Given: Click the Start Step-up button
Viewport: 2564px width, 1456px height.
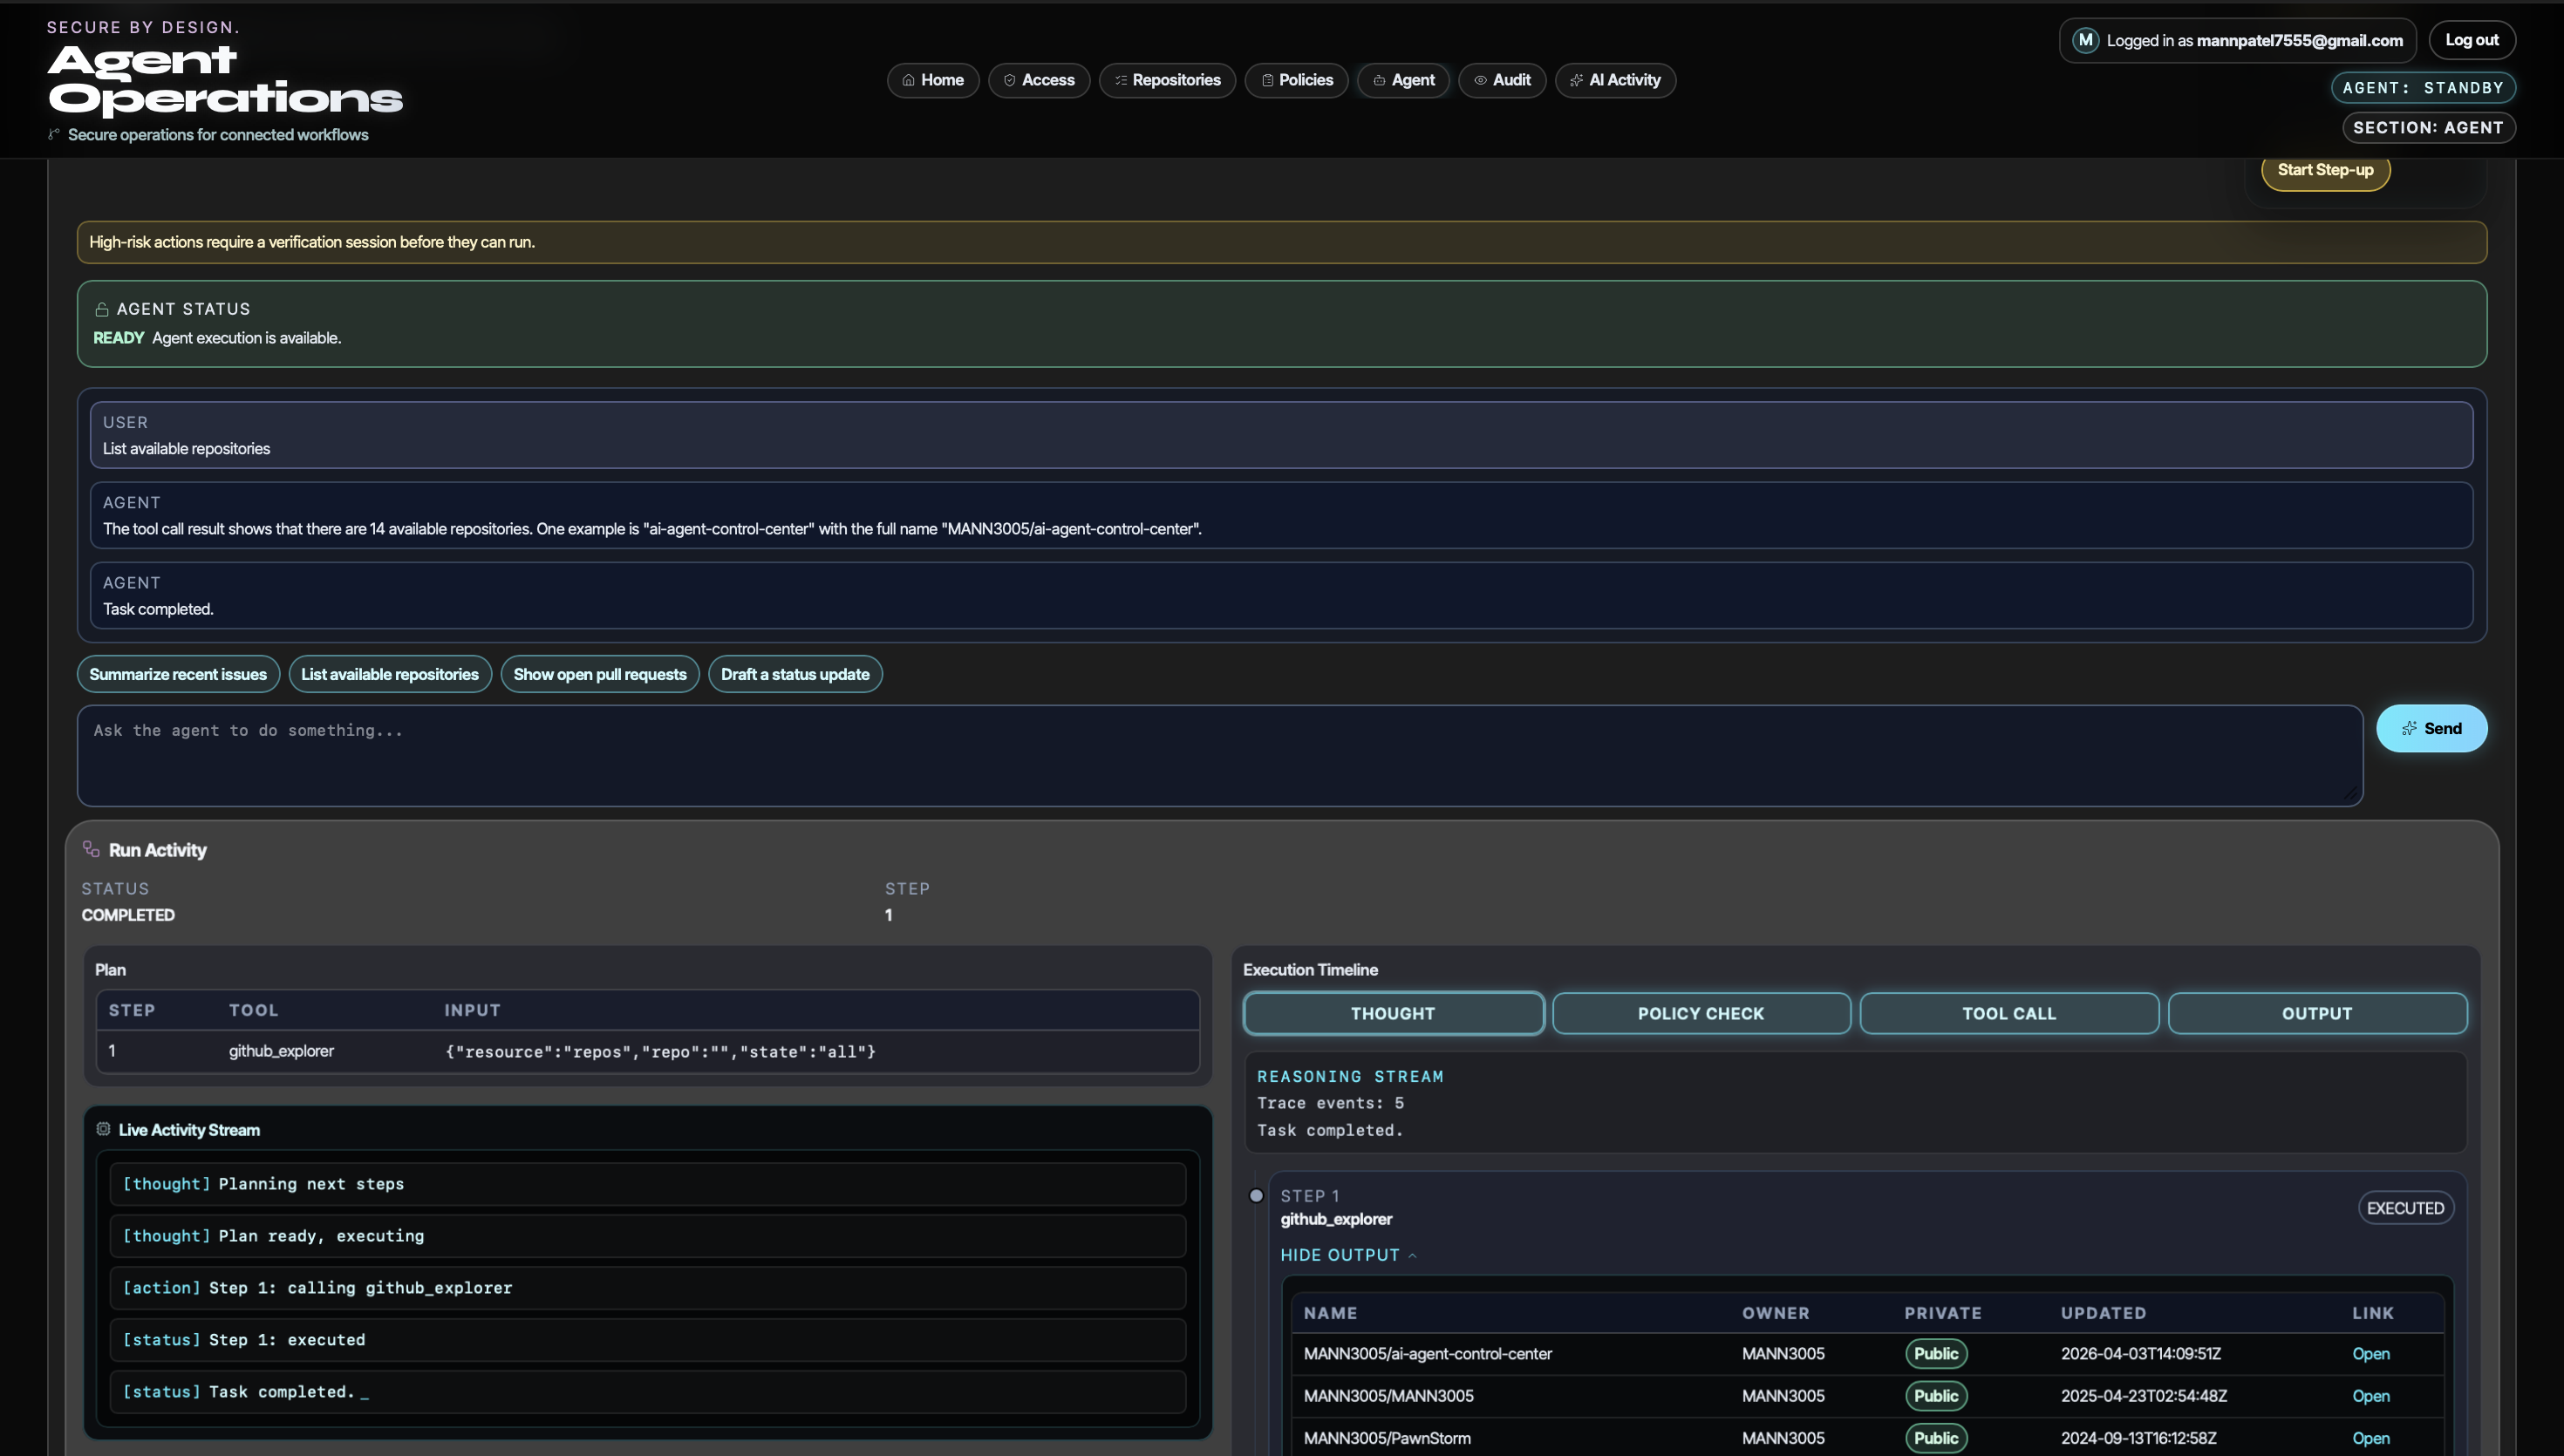Looking at the screenshot, I should 2324,170.
